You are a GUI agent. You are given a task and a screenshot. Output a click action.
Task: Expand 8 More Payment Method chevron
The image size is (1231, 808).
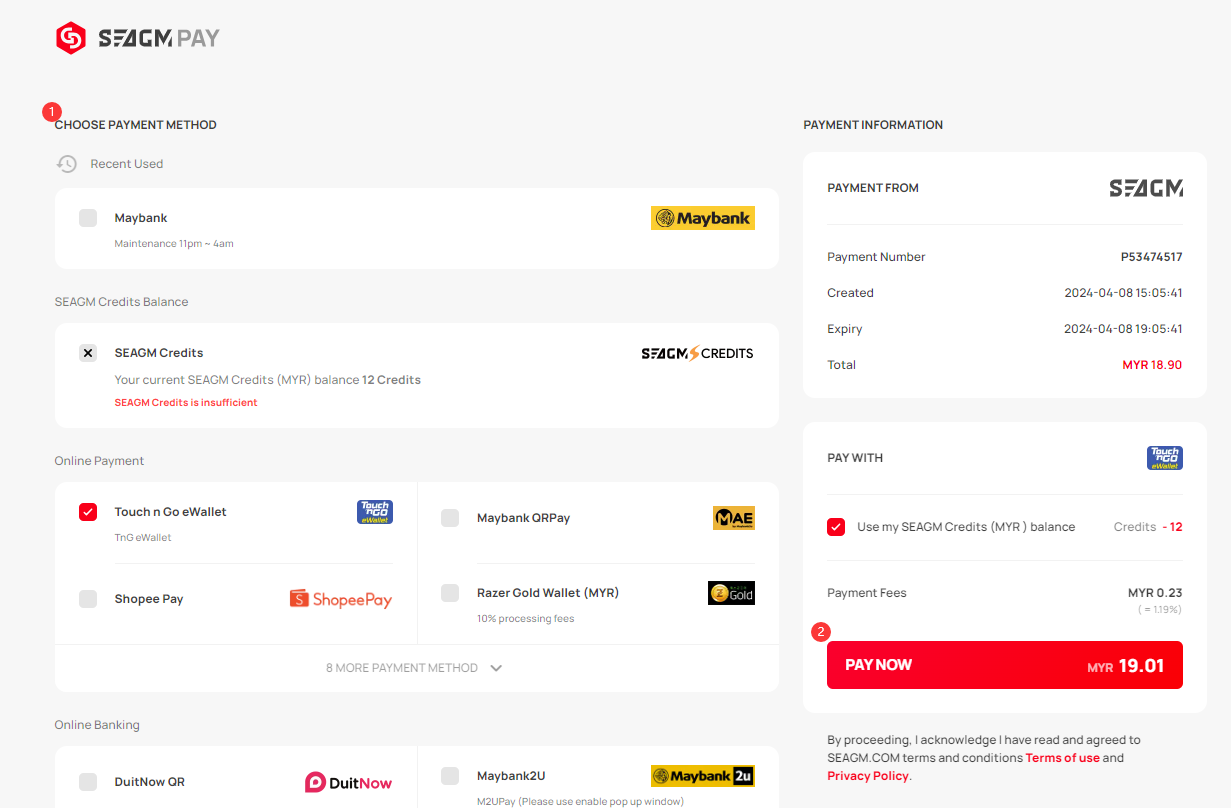[x=496, y=668]
